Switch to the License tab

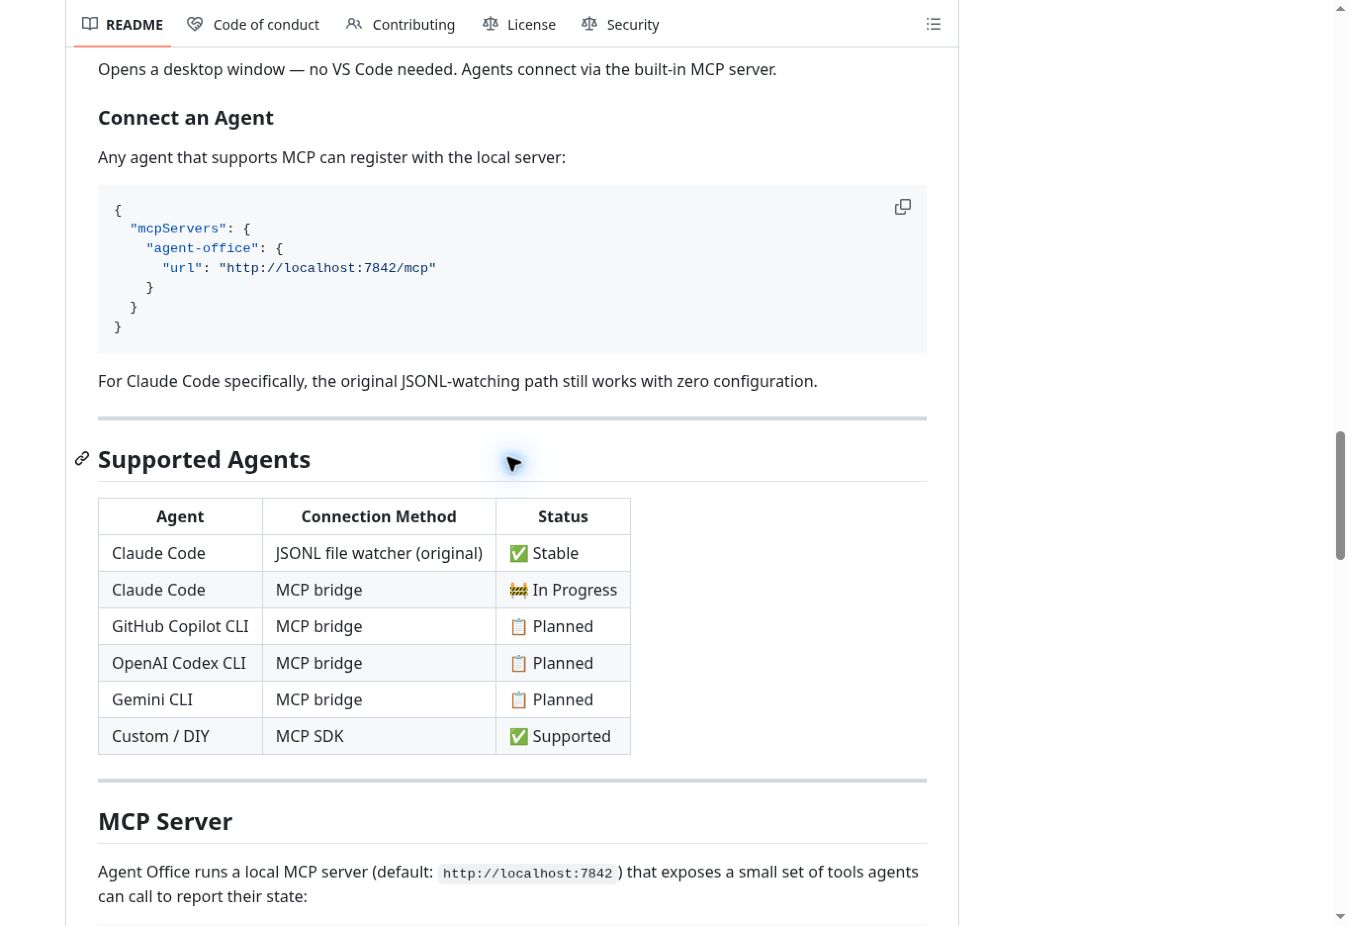point(519,24)
